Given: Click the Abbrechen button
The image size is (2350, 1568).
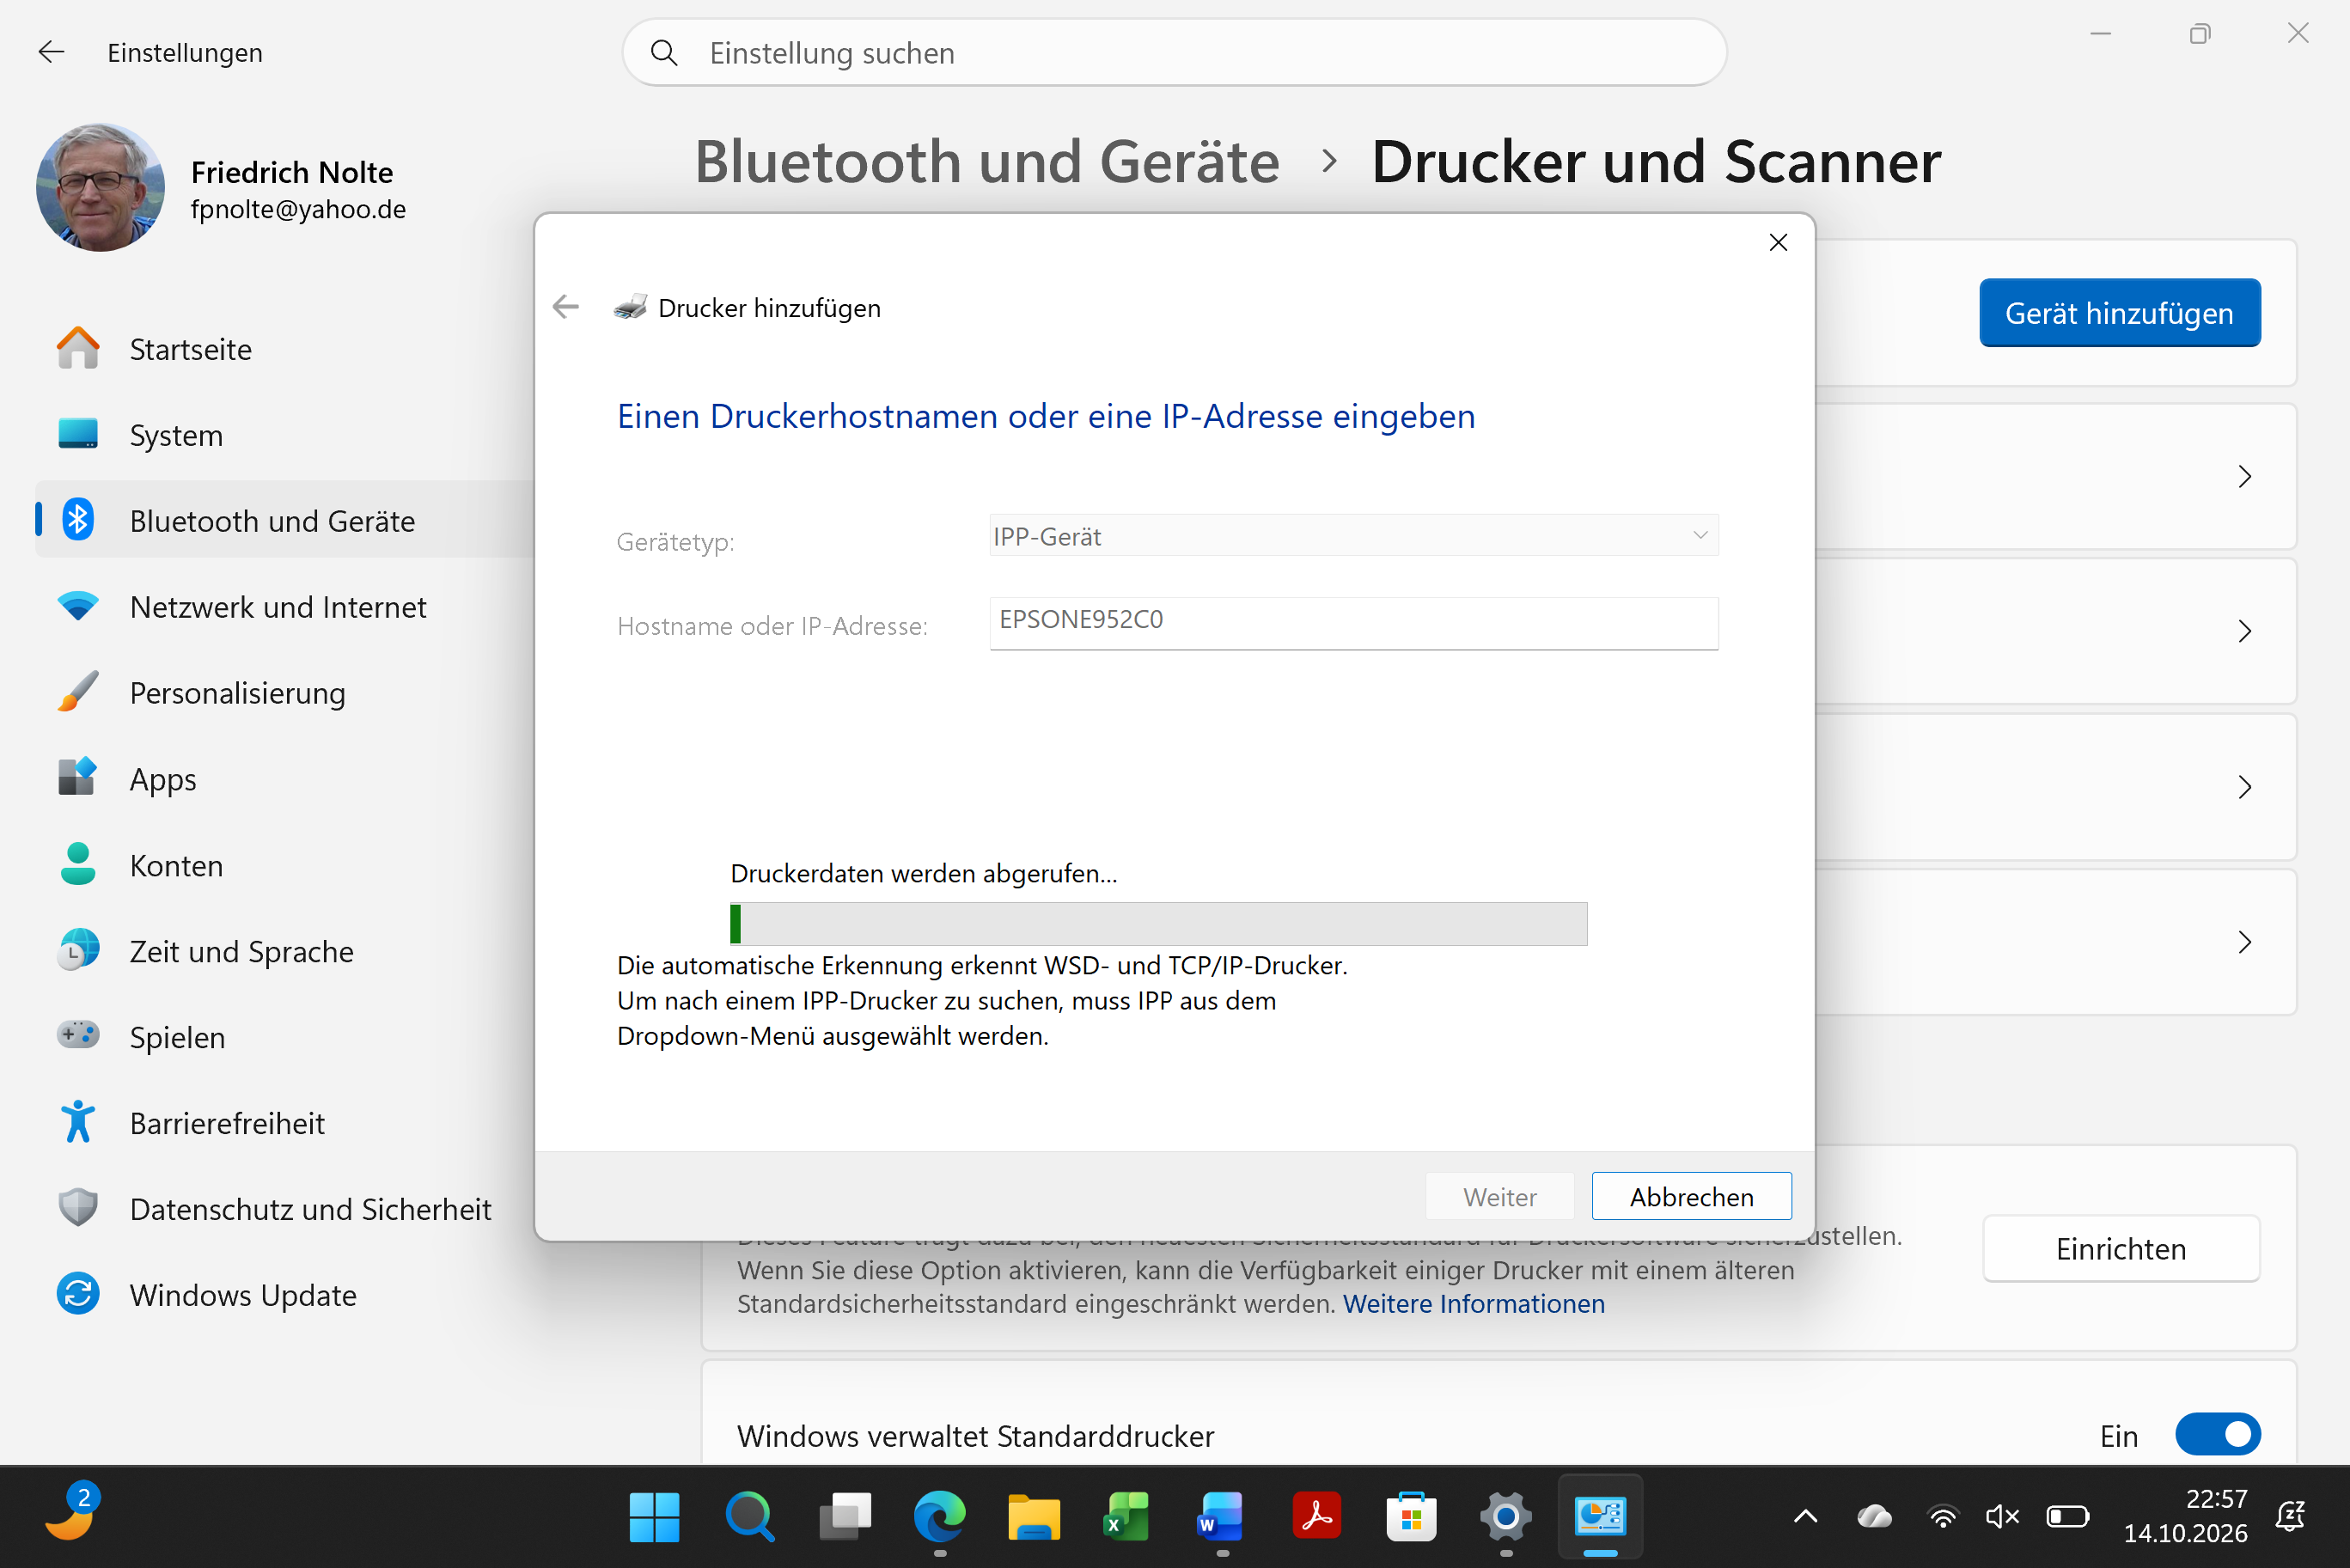Looking at the screenshot, I should click(1691, 1196).
